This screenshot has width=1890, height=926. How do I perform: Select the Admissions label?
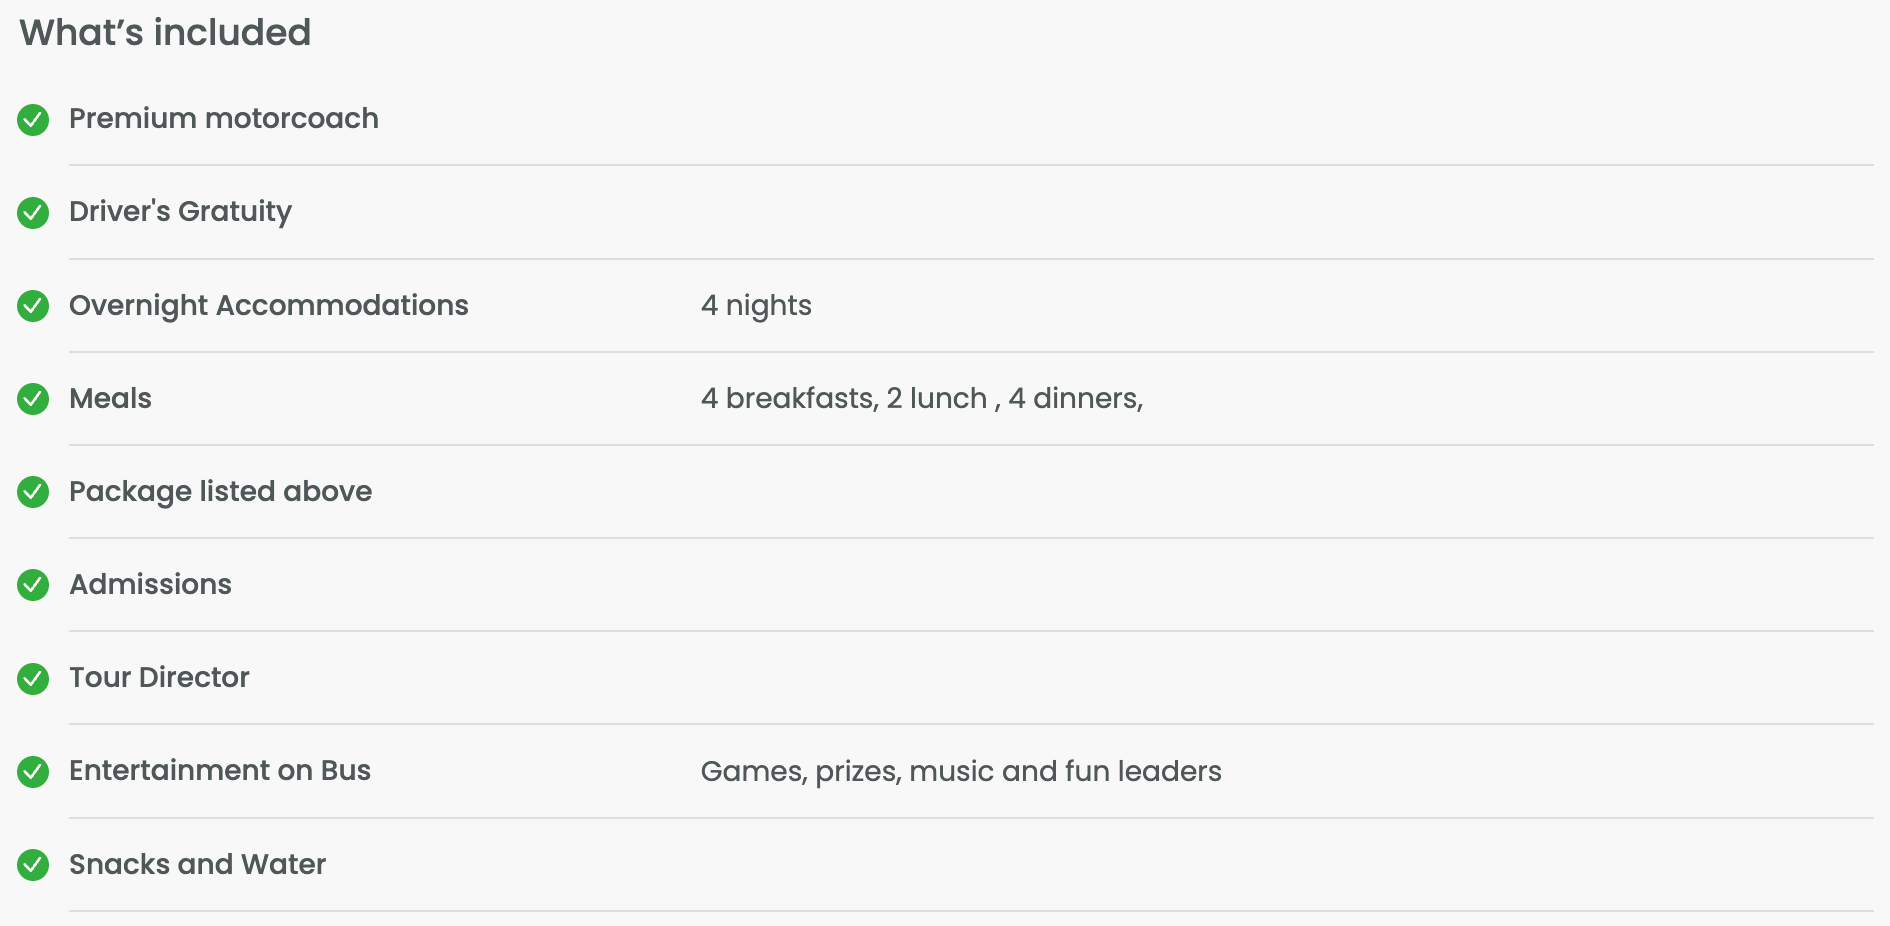[x=150, y=584]
